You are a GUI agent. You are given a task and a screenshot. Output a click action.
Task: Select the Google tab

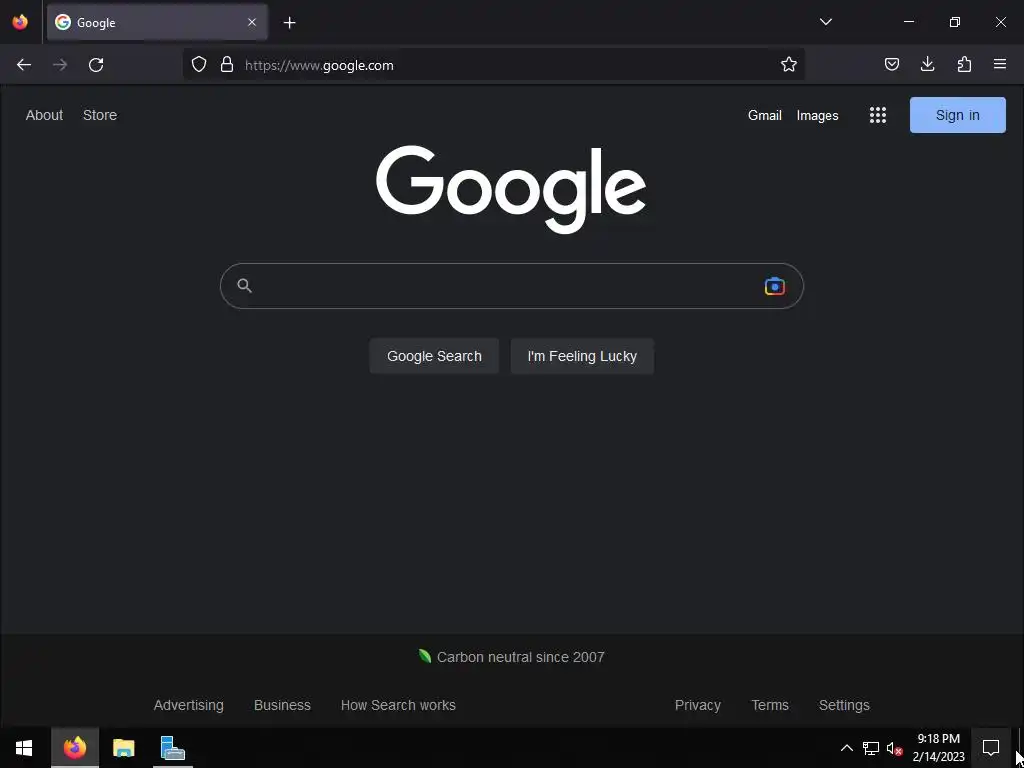157,22
